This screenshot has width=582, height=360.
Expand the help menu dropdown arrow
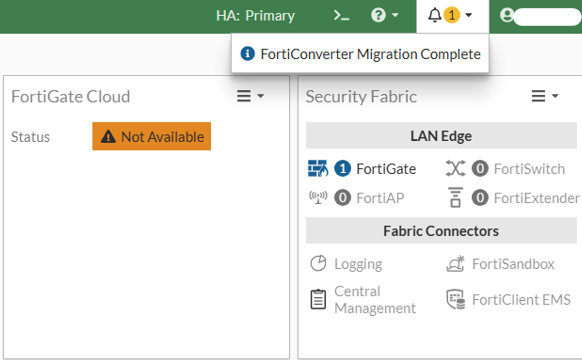click(395, 15)
